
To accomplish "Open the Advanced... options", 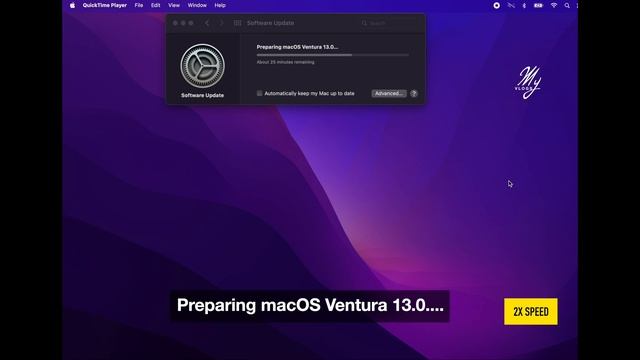I will (x=389, y=93).
